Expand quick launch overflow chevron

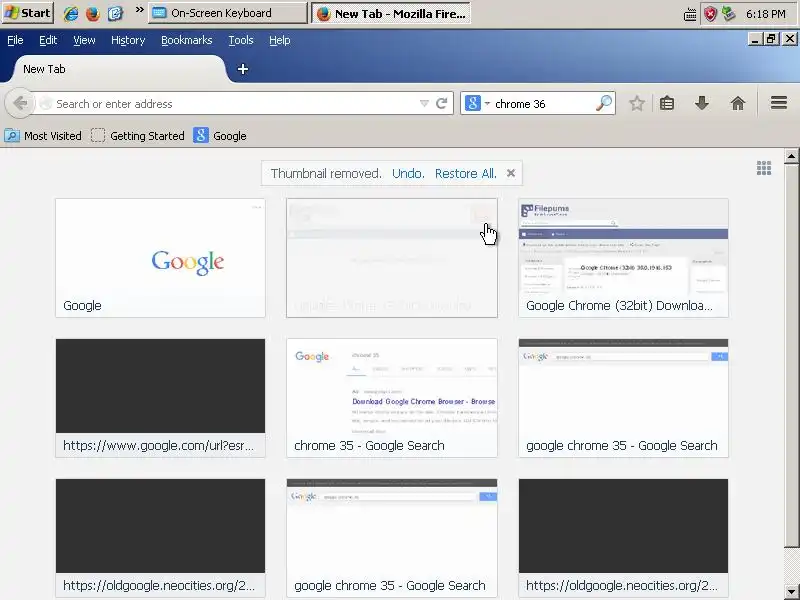[139, 10]
